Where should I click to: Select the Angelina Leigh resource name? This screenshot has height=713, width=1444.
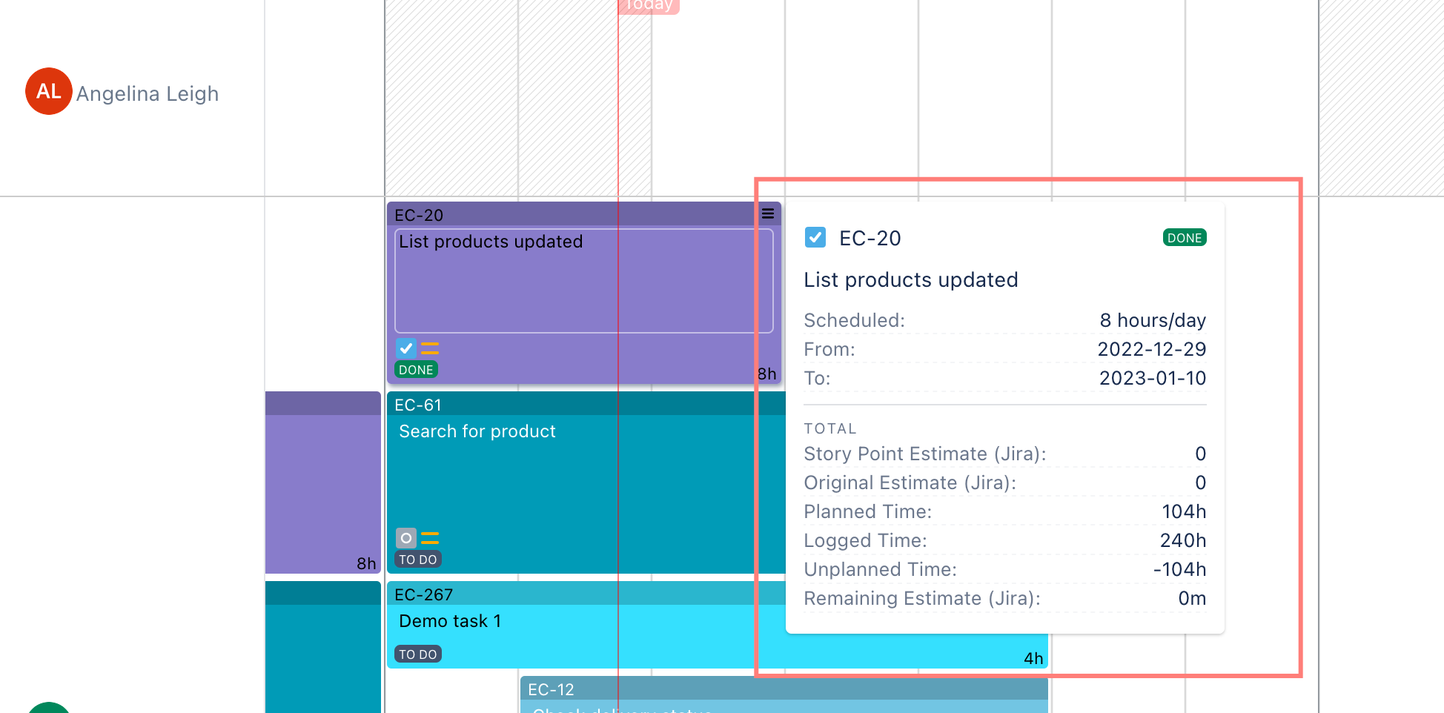tap(147, 94)
